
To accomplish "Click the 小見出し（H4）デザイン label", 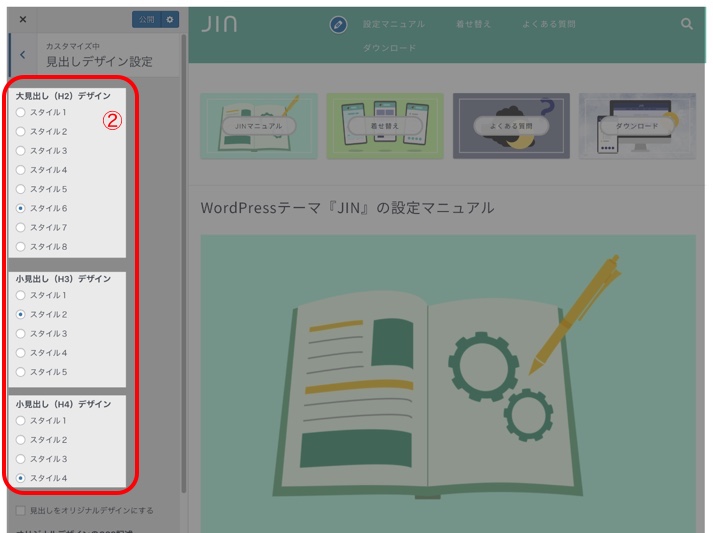I will pos(63,404).
